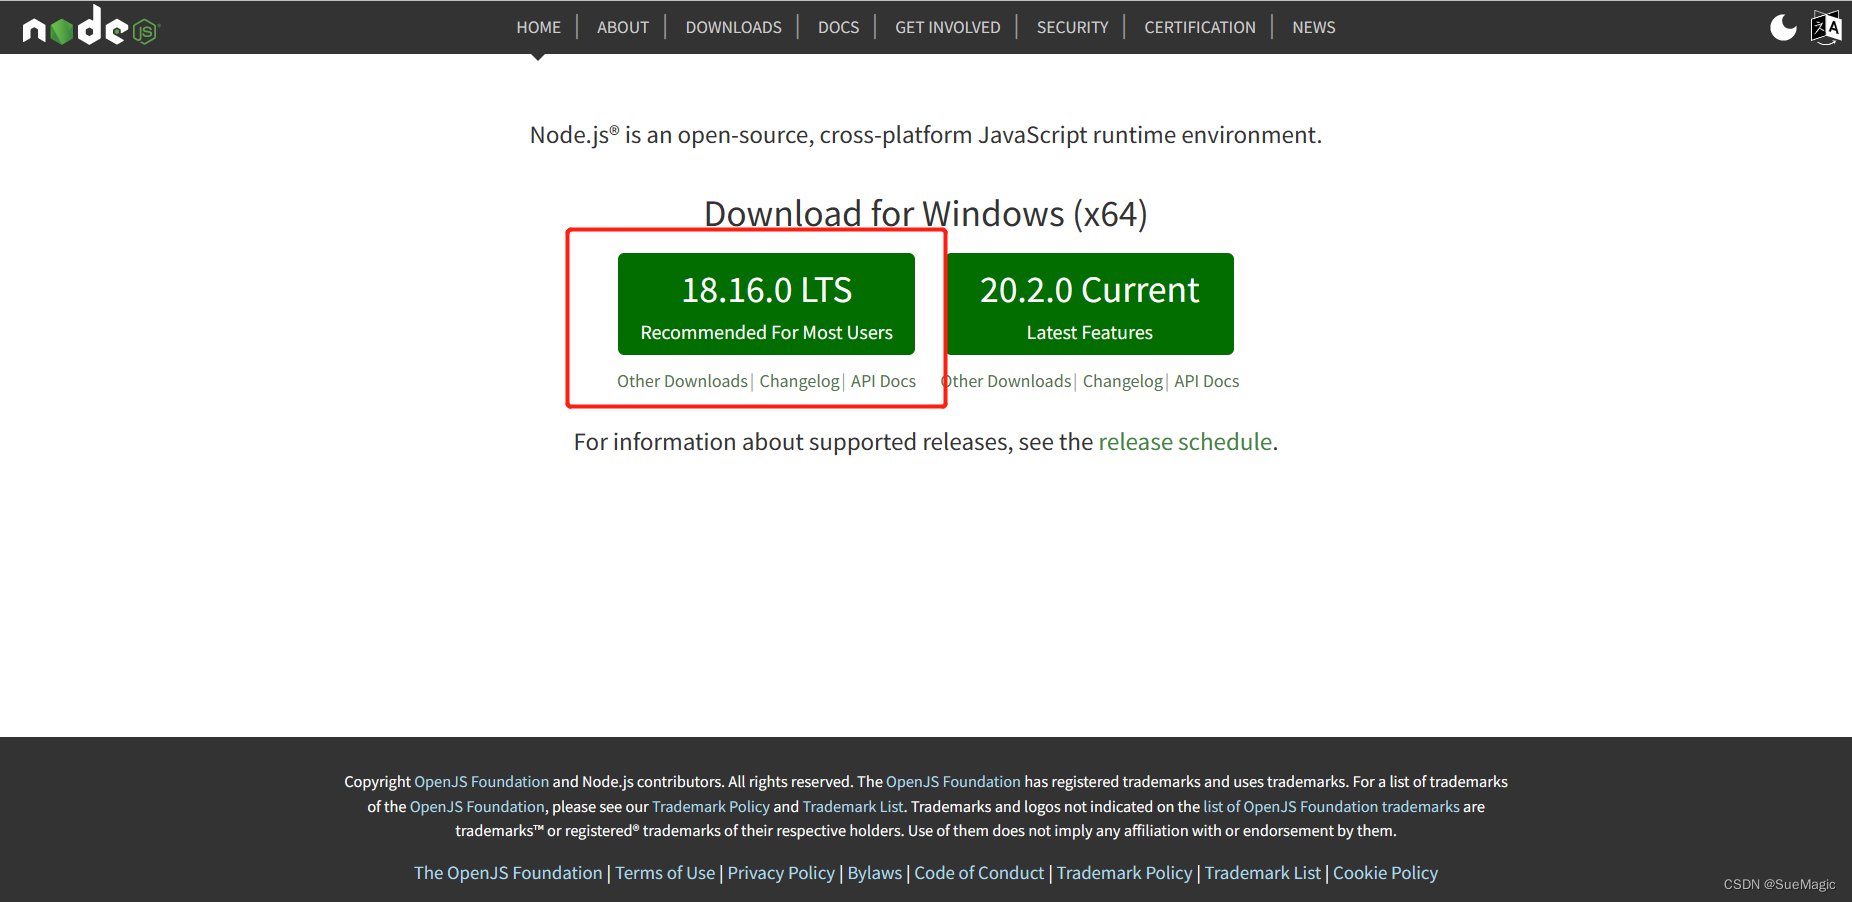1852x902 pixels.
Task: Open Other Downloads under LTS
Action: (x=682, y=381)
